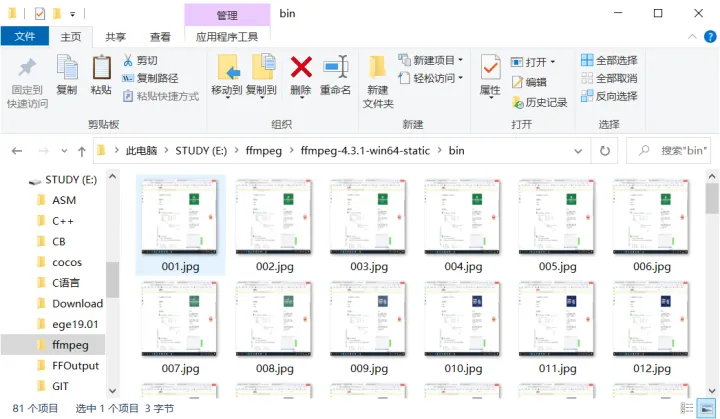Open the 文件 File menu
The height and width of the screenshot is (419, 720).
click(x=24, y=36)
